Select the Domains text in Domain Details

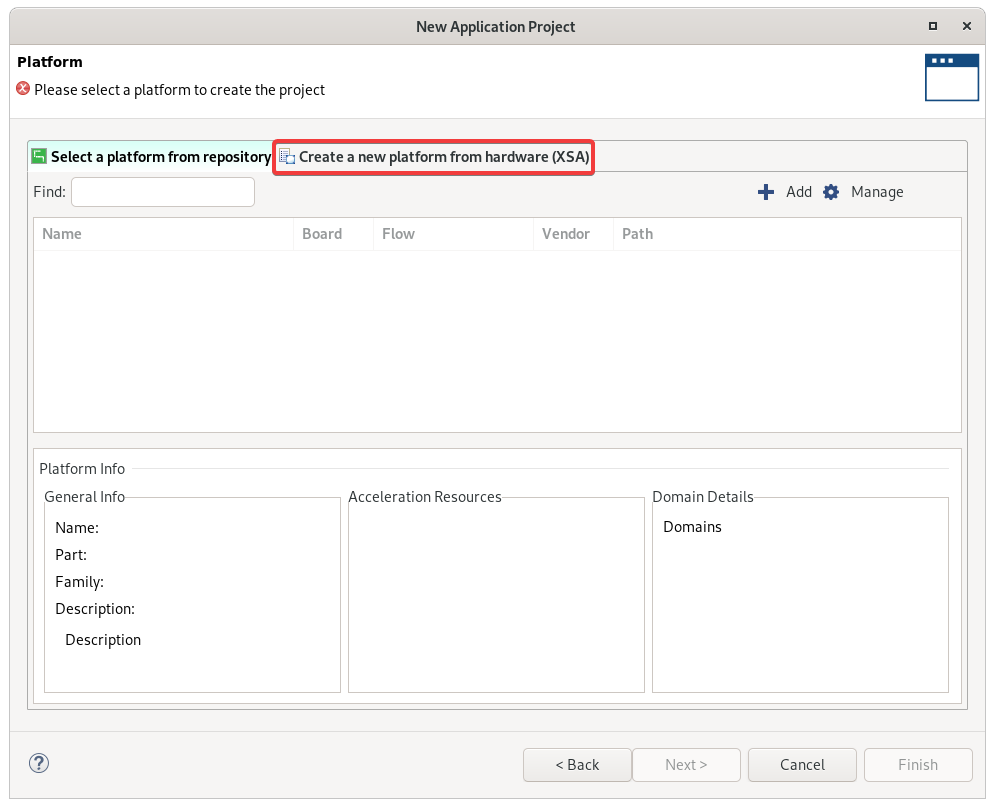(x=692, y=527)
